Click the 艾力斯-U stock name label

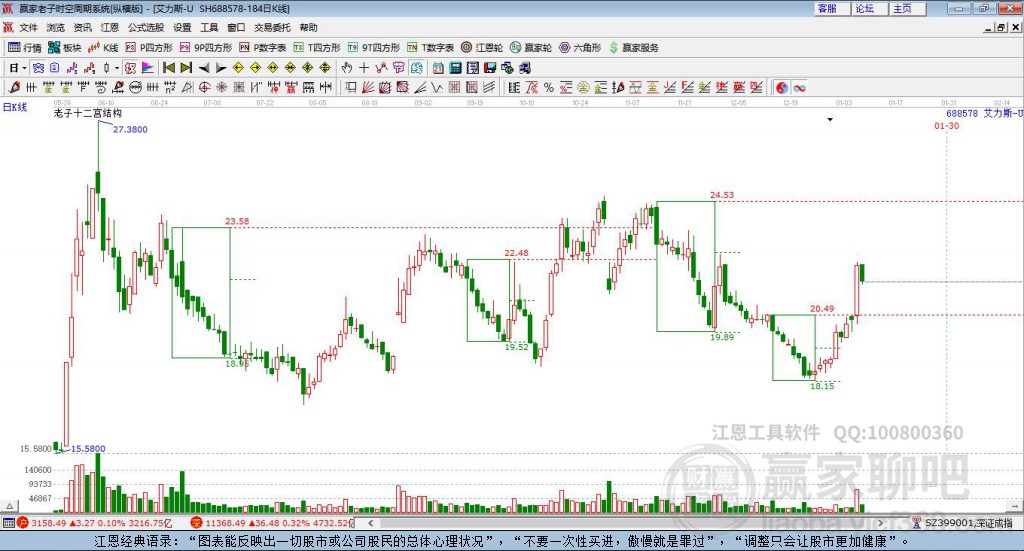1003,114
